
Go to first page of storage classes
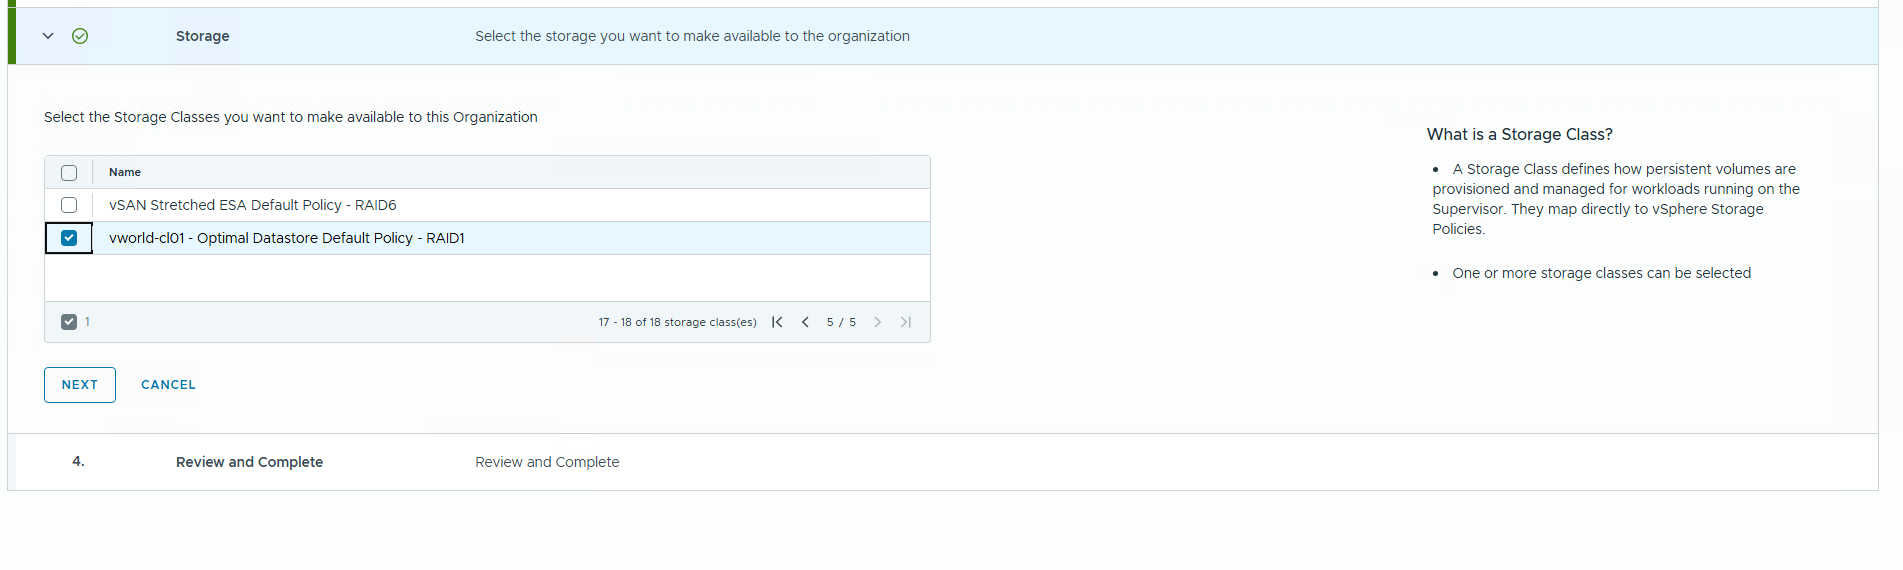[777, 322]
